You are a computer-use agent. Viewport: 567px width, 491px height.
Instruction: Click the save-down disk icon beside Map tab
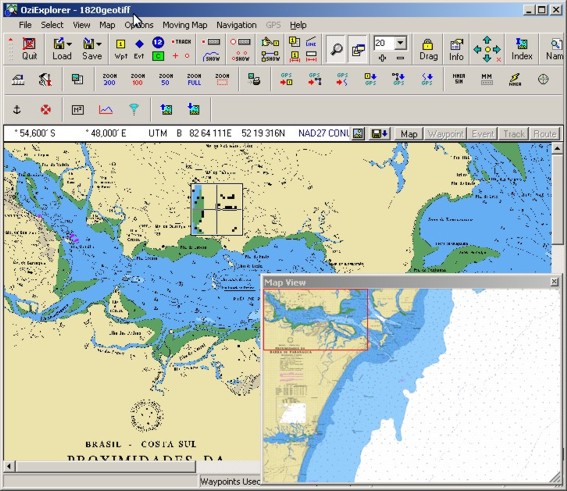379,134
